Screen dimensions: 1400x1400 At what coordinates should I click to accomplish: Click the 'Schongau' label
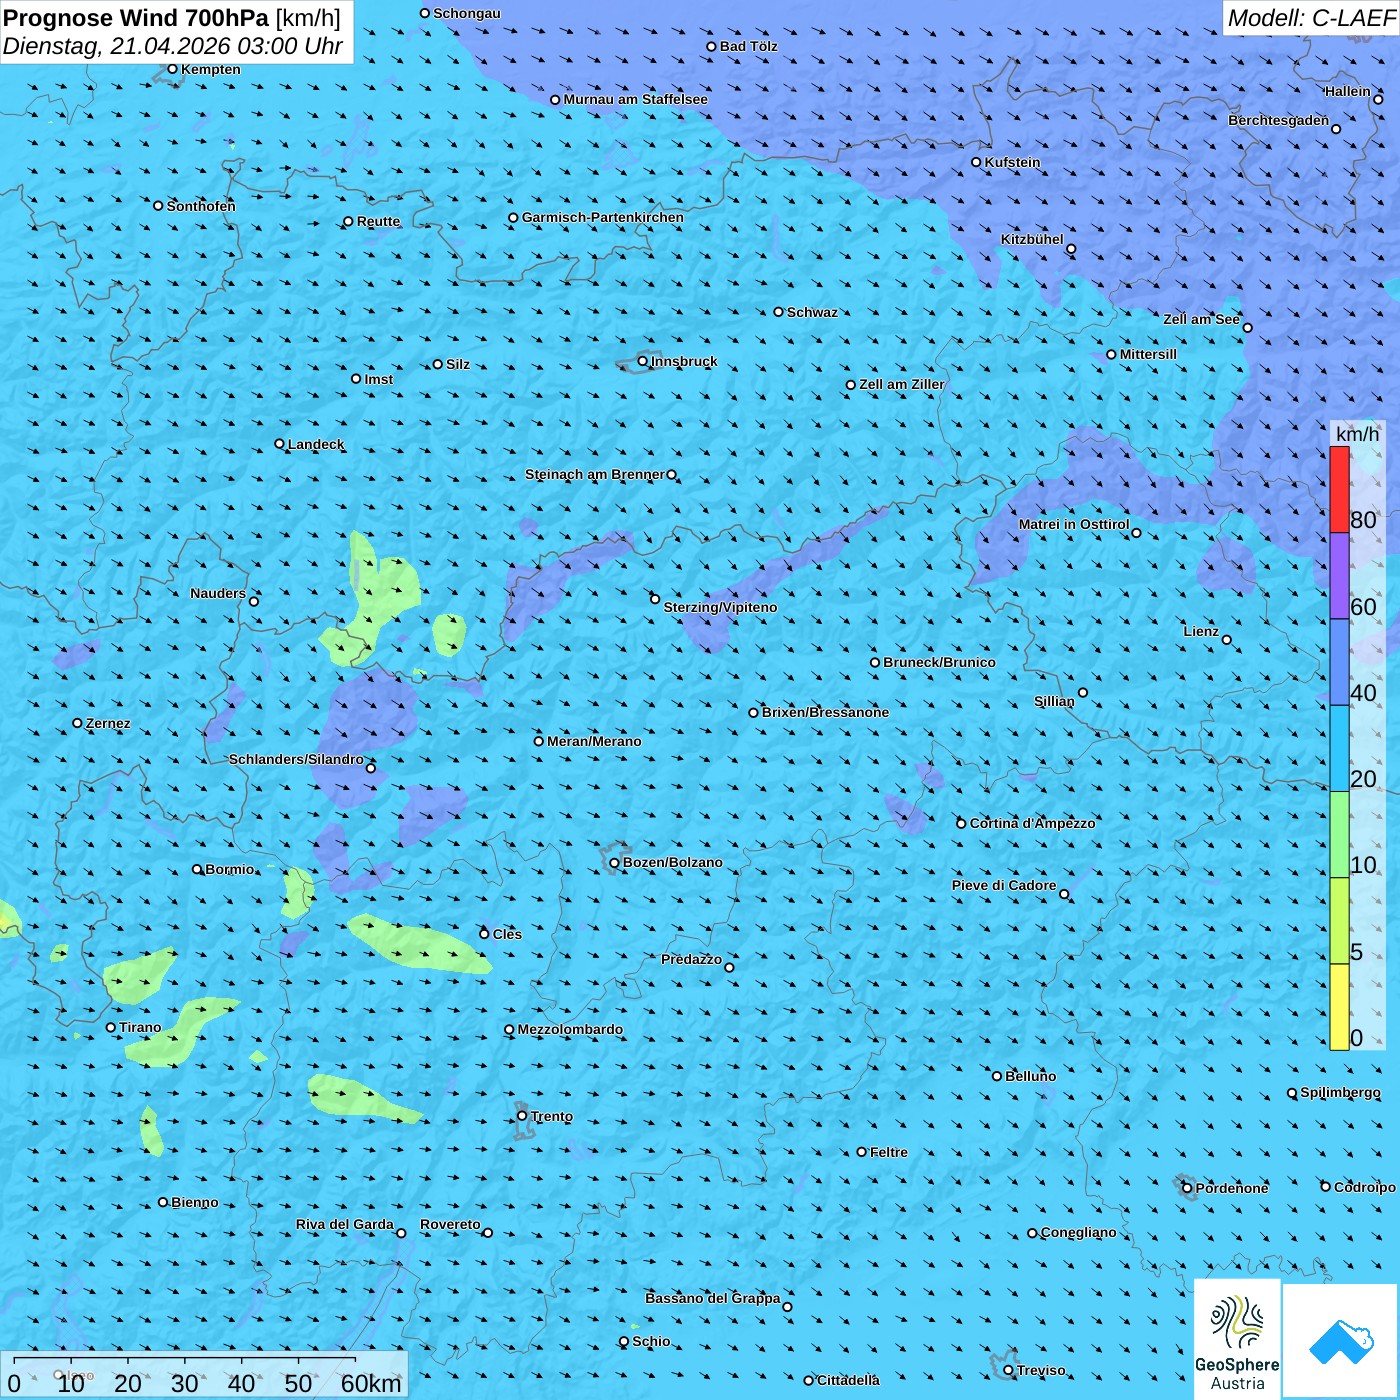tap(467, 13)
